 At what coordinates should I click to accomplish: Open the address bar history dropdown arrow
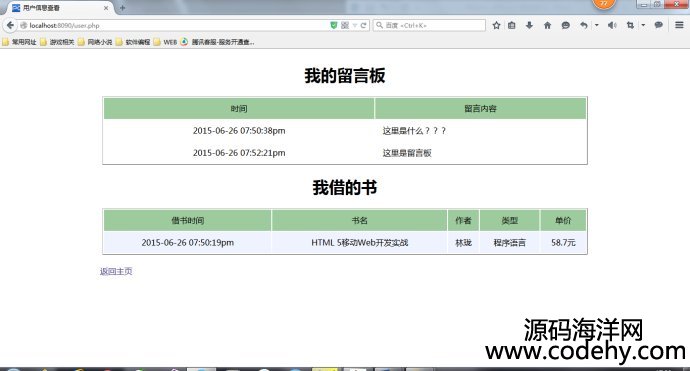(354, 26)
